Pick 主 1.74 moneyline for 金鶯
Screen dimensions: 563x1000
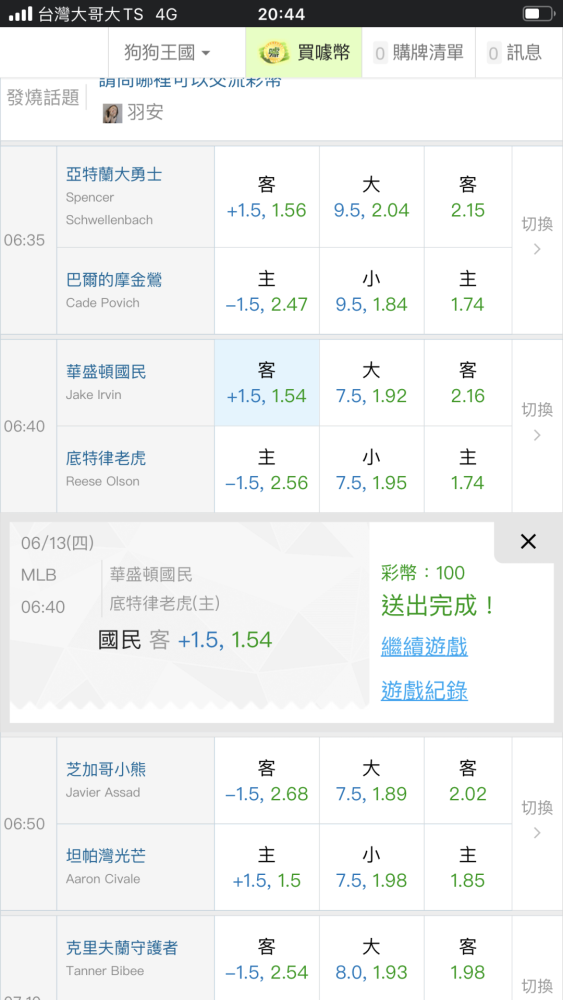coord(468,291)
